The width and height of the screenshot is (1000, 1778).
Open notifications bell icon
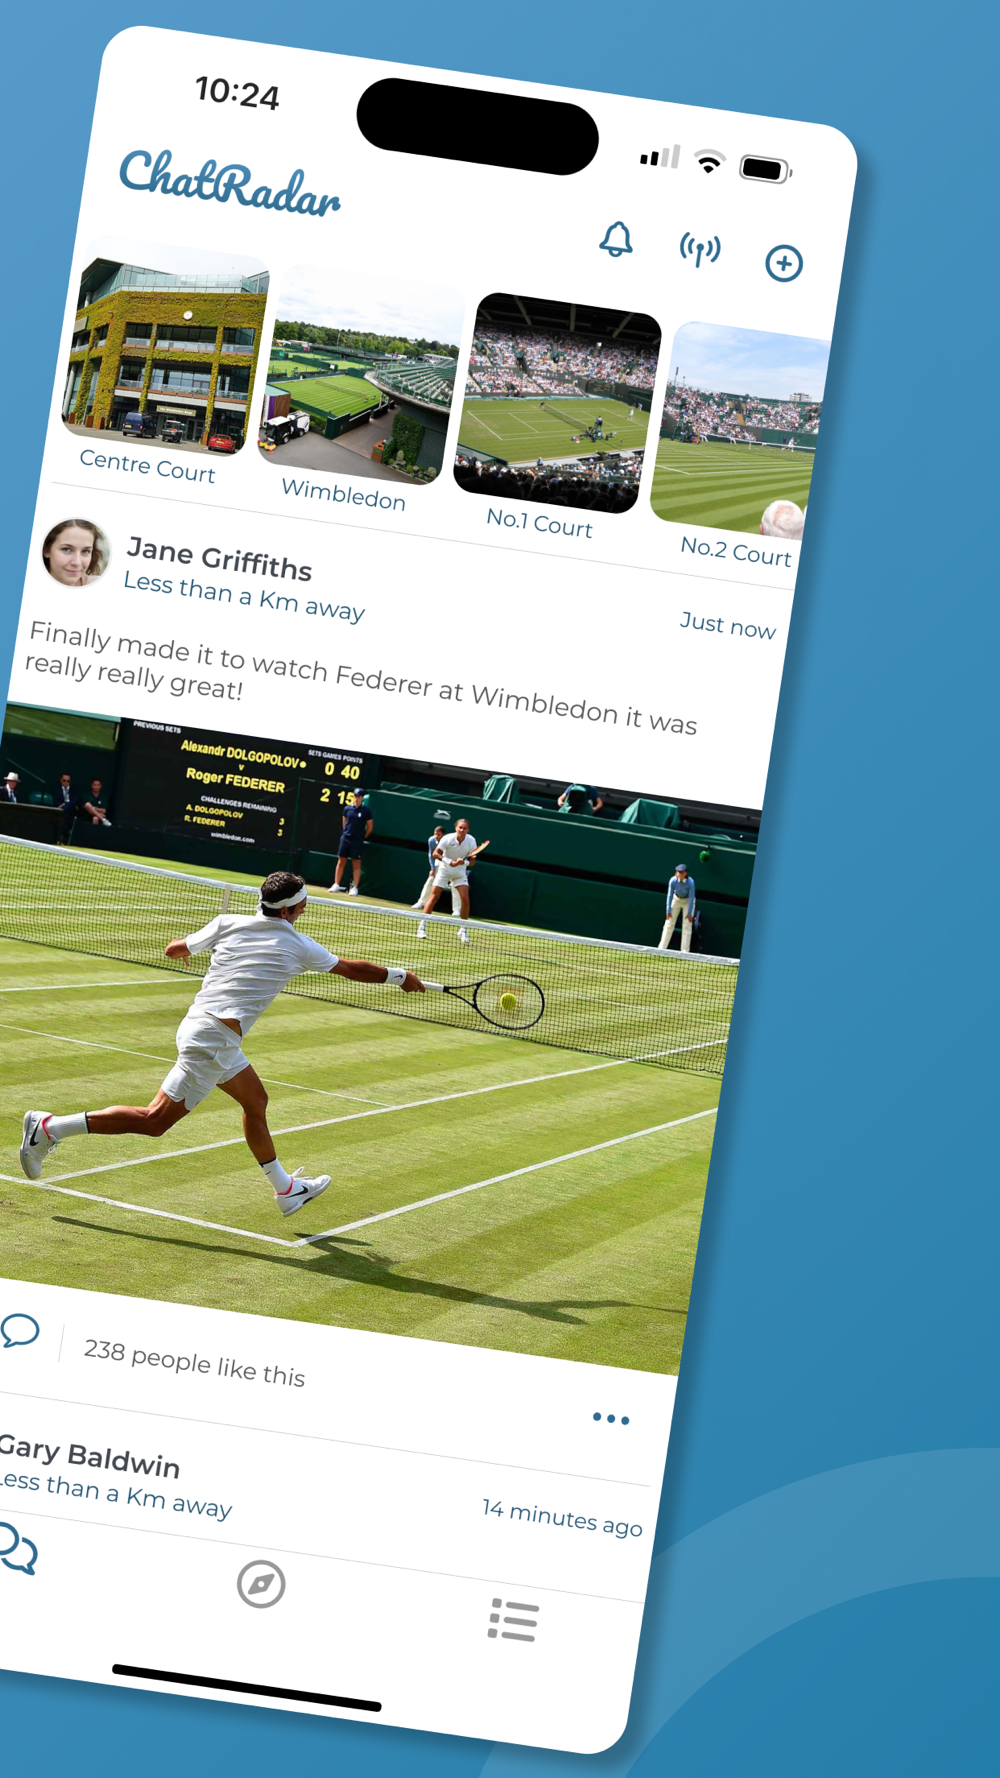pos(616,239)
